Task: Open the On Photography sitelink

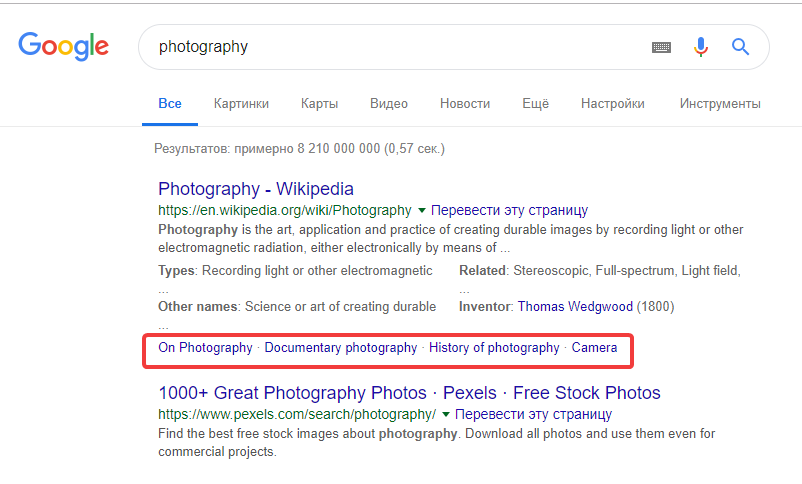Action: (x=205, y=347)
